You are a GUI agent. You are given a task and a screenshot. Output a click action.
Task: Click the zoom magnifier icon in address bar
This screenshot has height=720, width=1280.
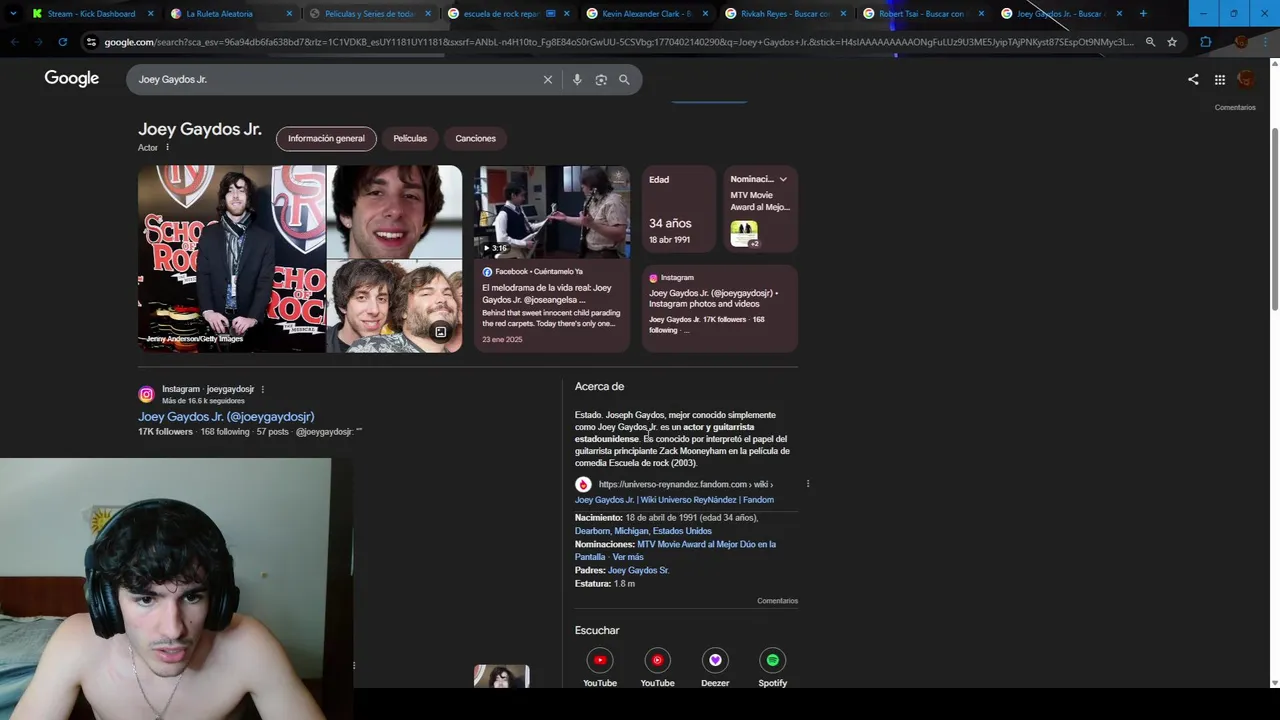click(x=1150, y=42)
